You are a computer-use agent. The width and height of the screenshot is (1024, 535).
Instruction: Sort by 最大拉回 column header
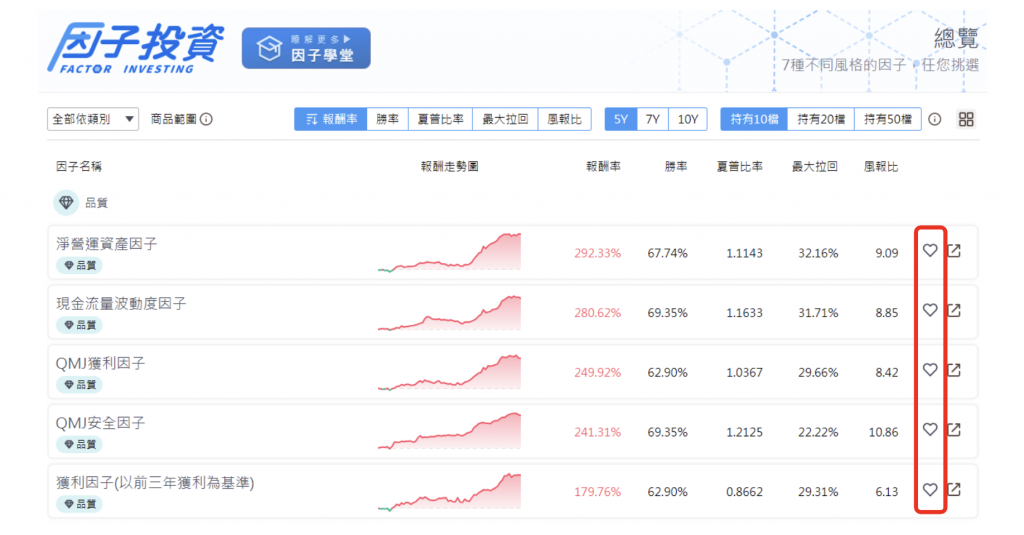814,166
